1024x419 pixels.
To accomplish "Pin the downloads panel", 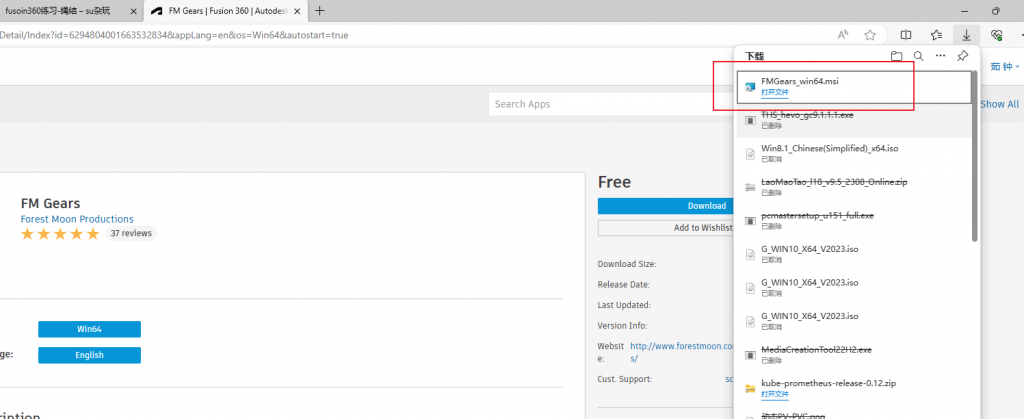I will tap(963, 56).
